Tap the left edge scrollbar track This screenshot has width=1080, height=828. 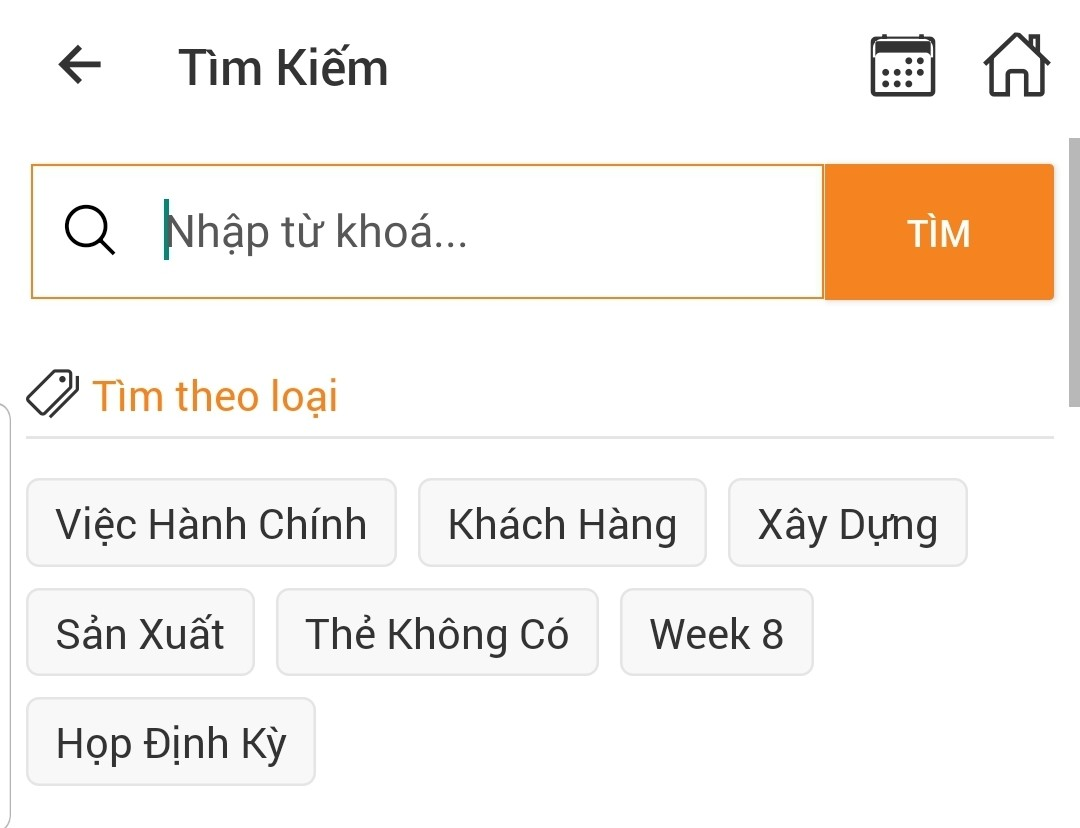4,600
